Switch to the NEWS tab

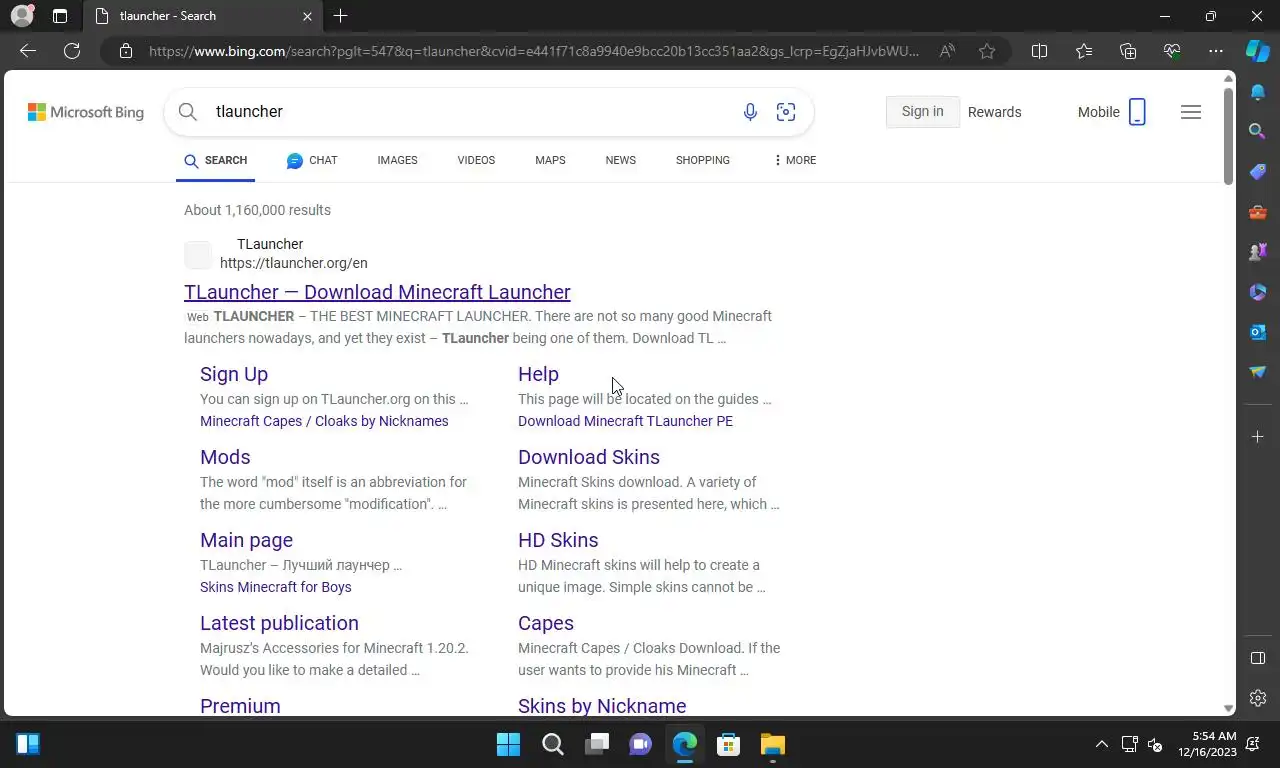pyautogui.click(x=620, y=160)
